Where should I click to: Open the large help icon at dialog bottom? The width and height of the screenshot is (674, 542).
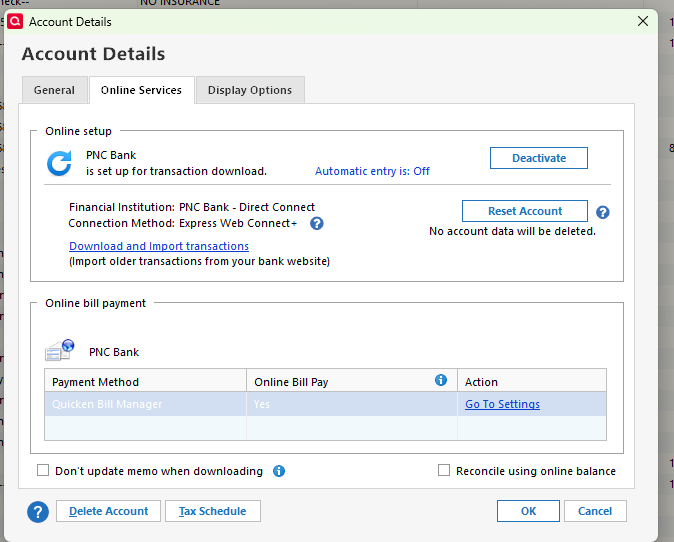38,512
